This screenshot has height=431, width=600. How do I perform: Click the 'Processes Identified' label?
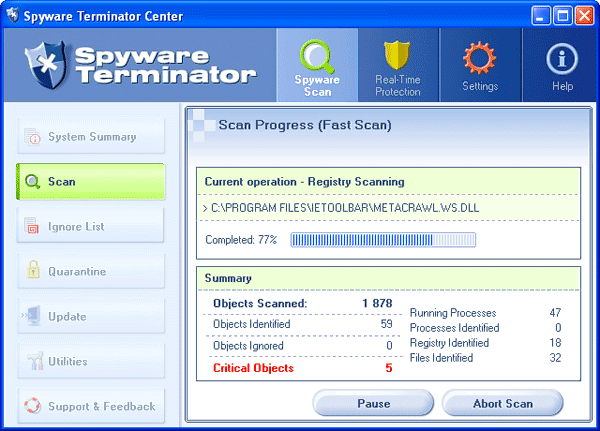point(454,328)
